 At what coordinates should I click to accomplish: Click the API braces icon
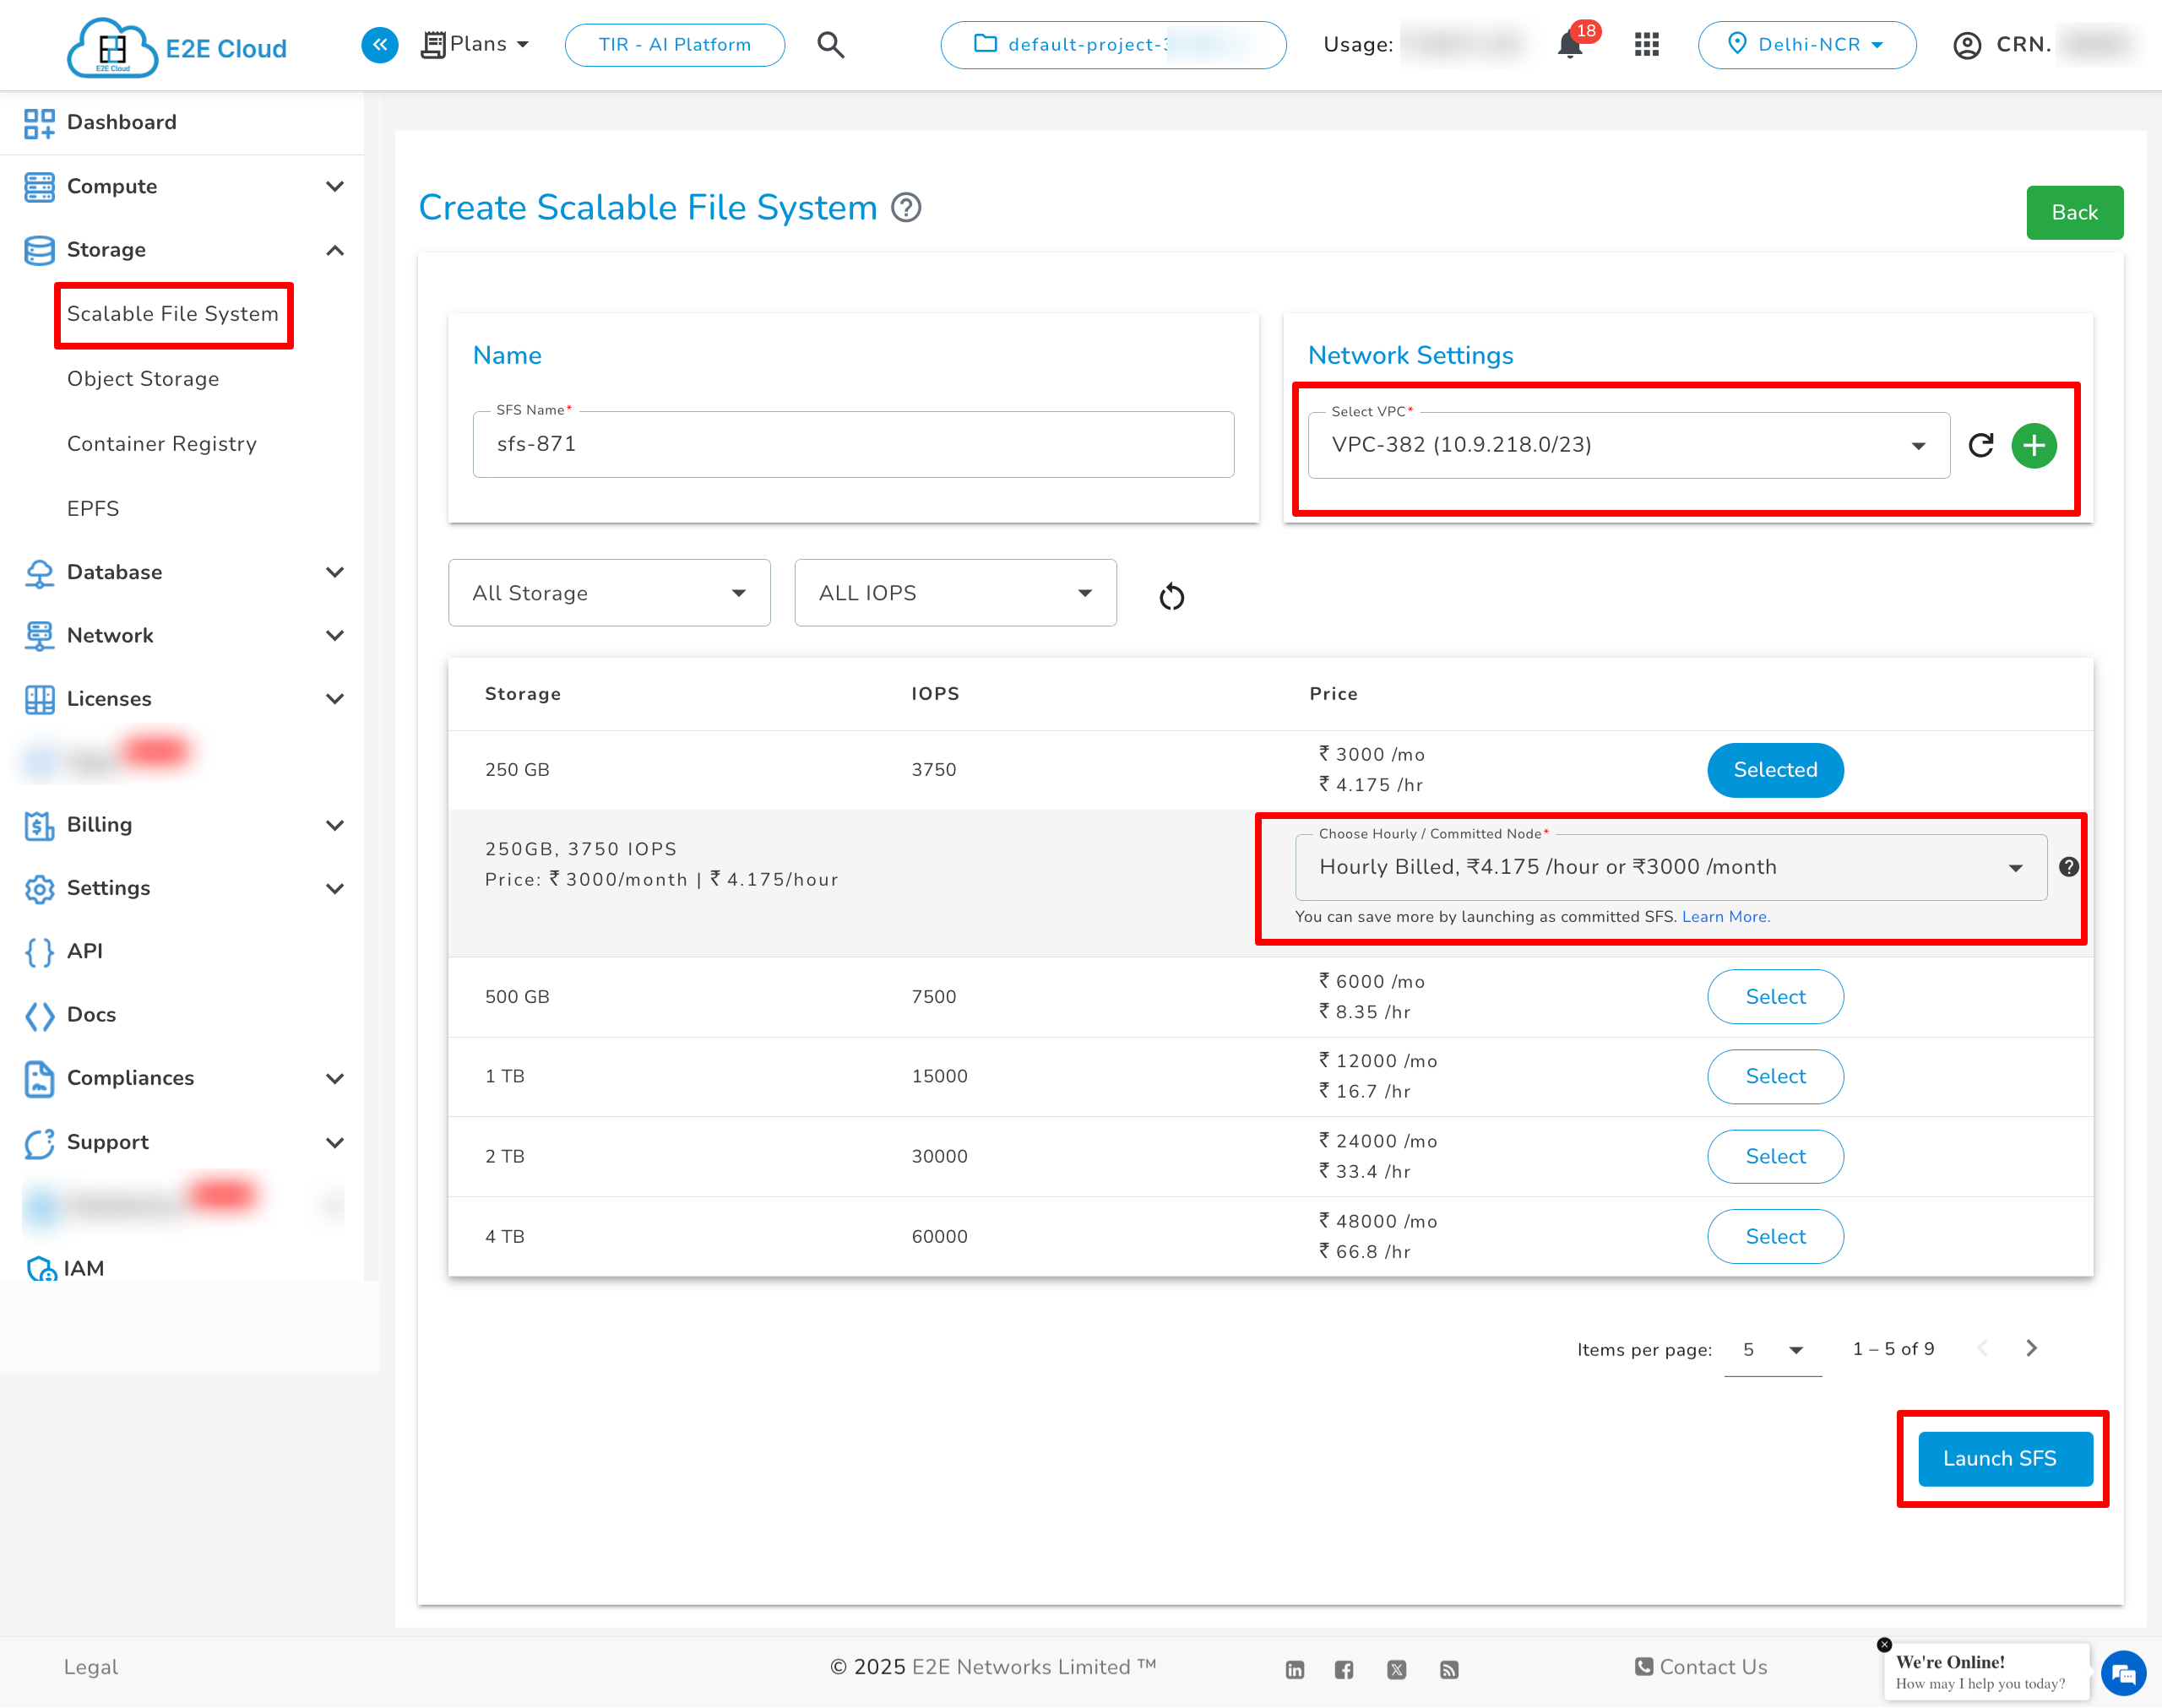click(39, 952)
